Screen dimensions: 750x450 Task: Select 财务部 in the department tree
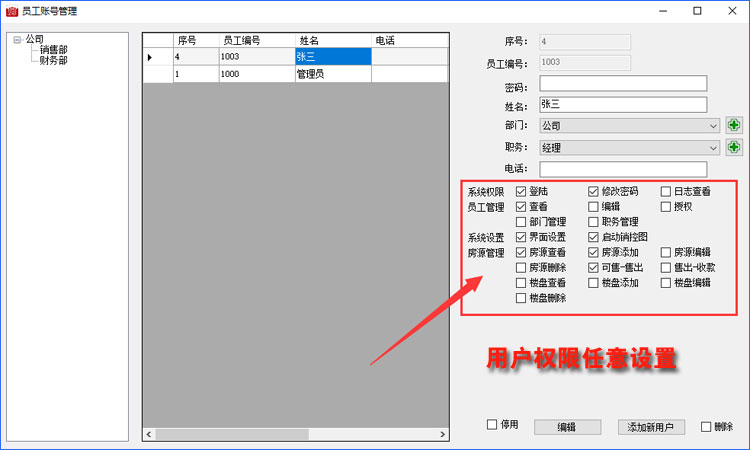click(x=54, y=60)
